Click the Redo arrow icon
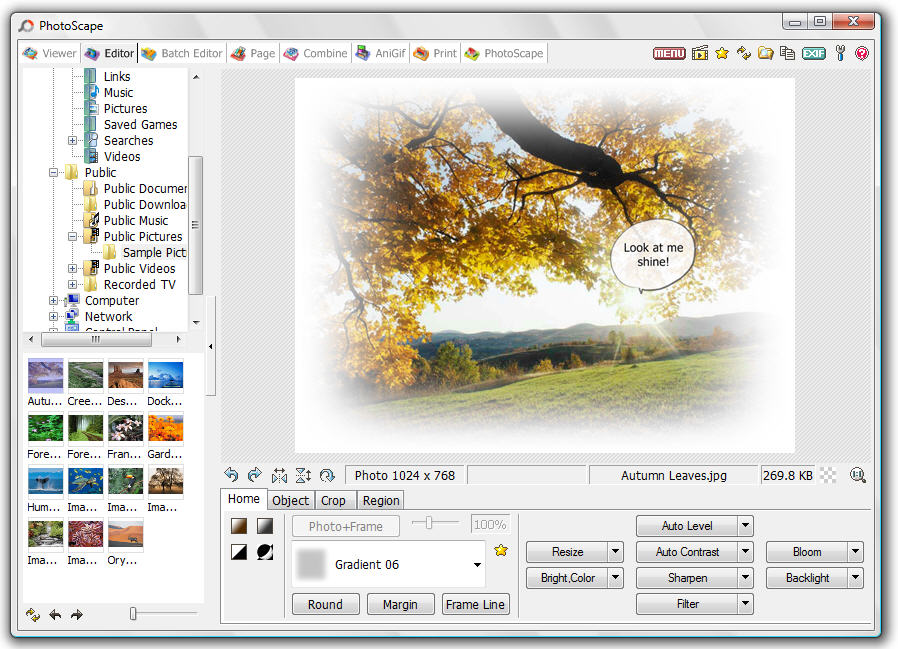 (x=254, y=475)
